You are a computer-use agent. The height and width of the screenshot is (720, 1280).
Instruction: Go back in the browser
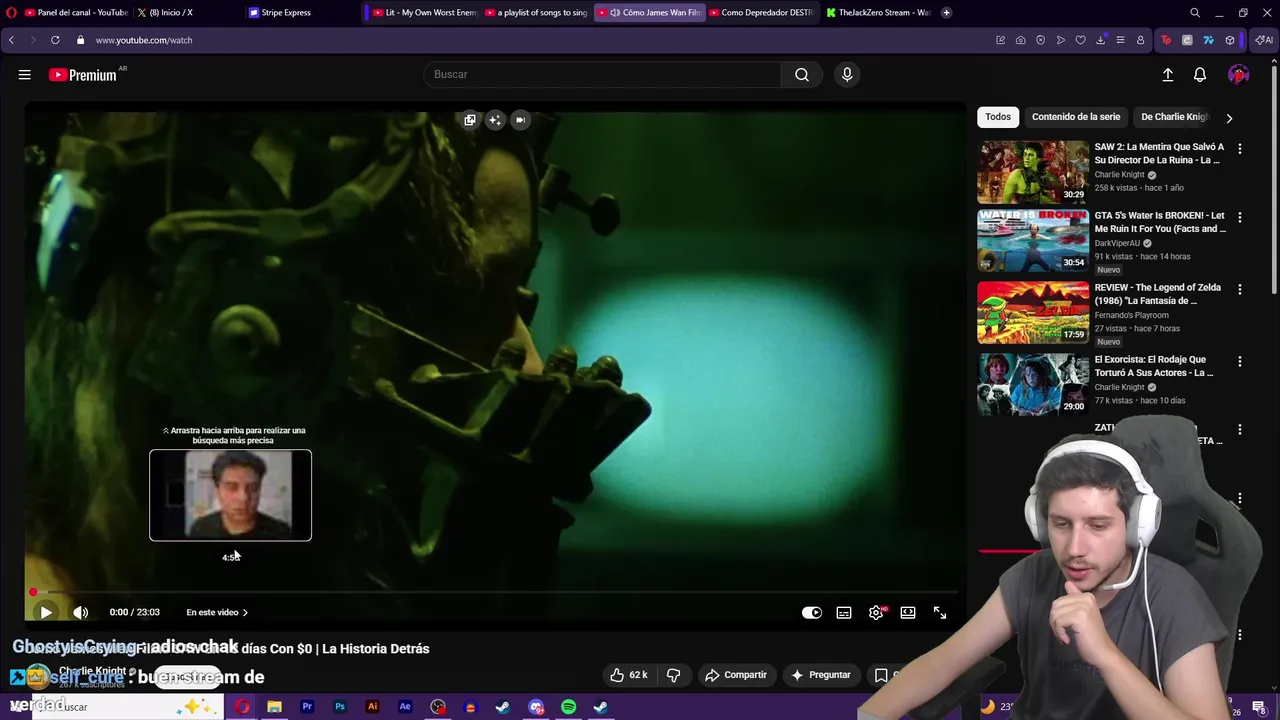[x=11, y=40]
